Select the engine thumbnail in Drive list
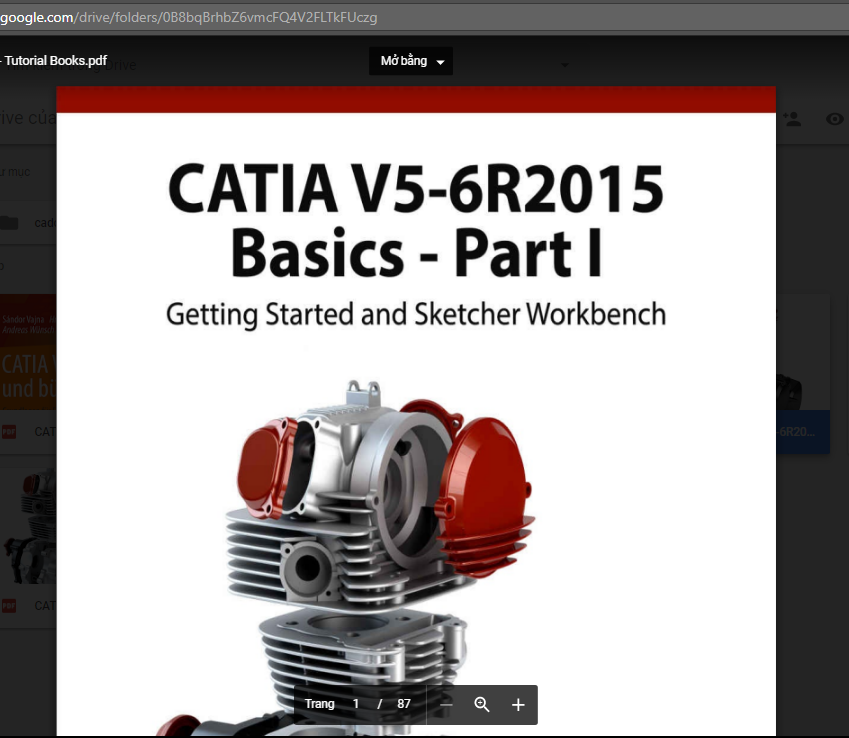The width and height of the screenshot is (849, 738). pyautogui.click(x=28, y=525)
